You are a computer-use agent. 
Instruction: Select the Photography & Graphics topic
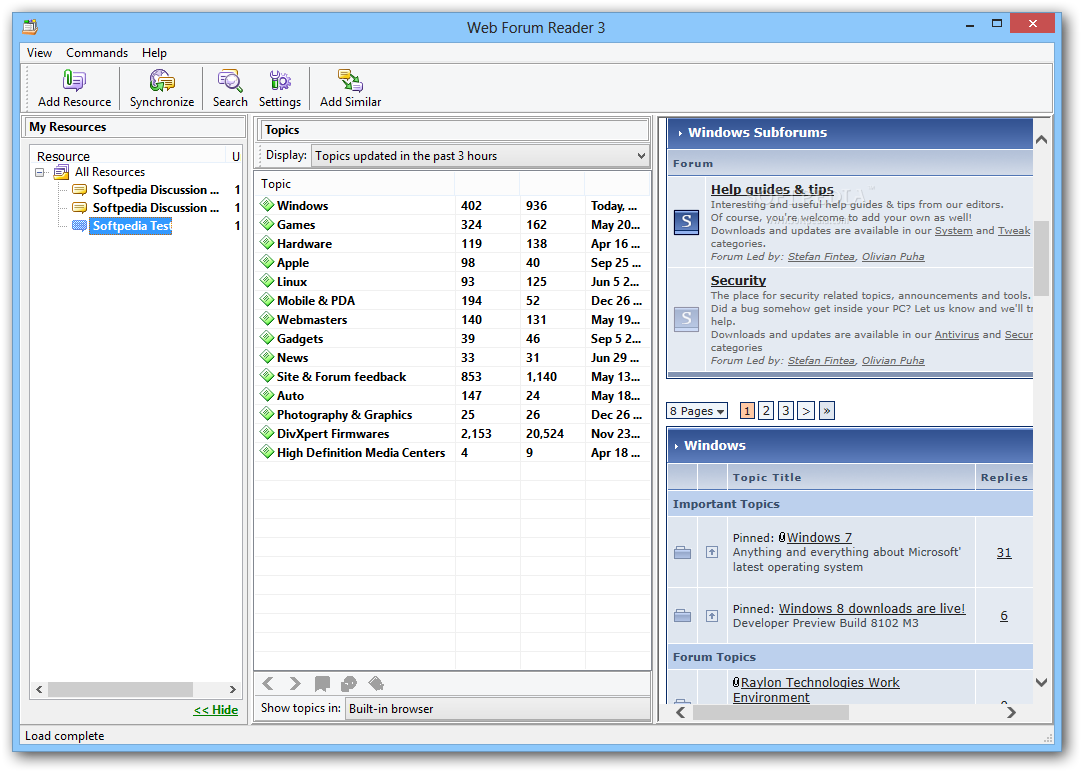point(452,415)
